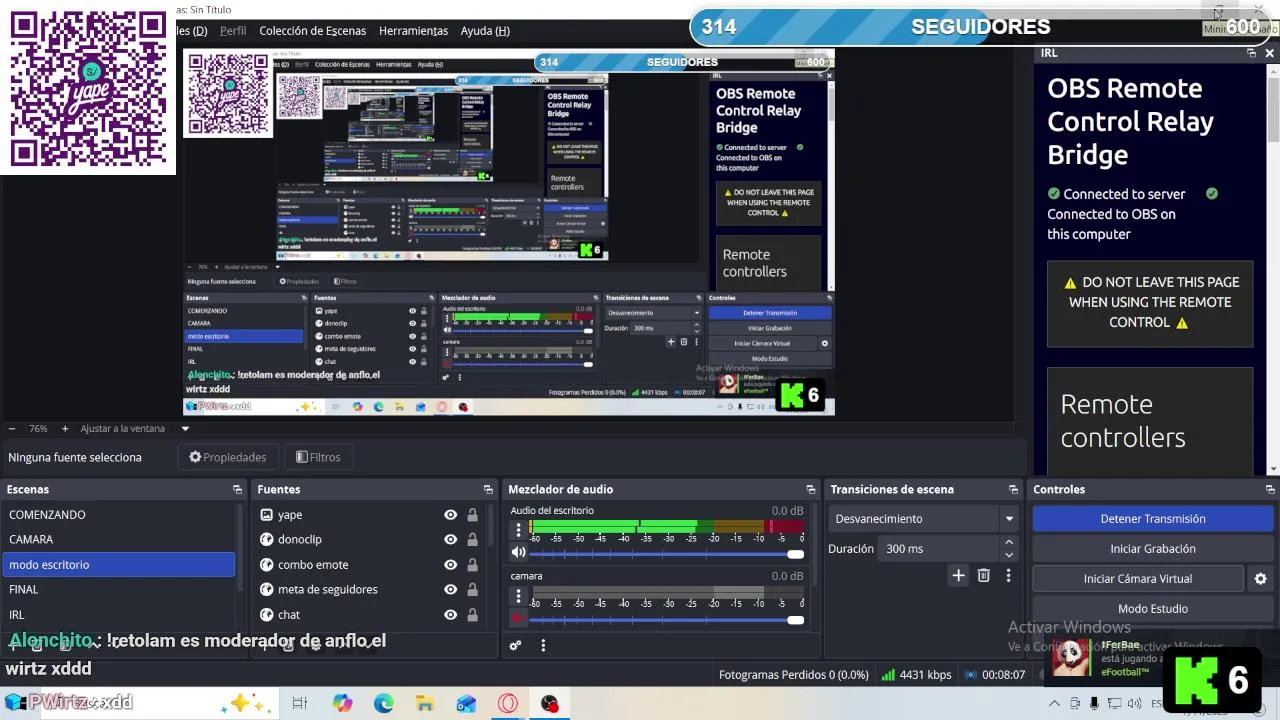Click Iniciar Grabación button

click(1153, 549)
